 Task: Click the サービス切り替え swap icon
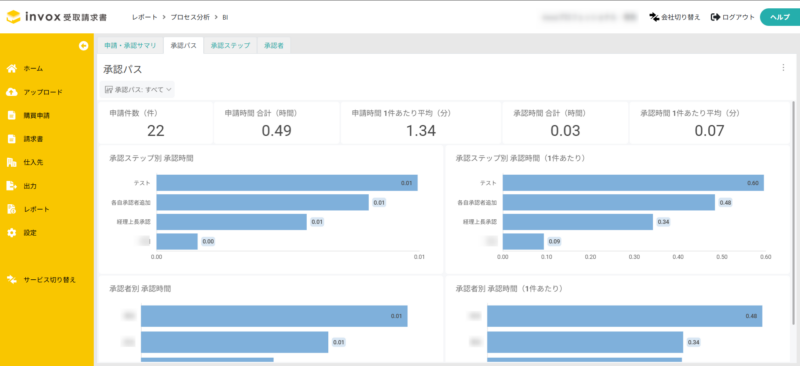[12, 279]
